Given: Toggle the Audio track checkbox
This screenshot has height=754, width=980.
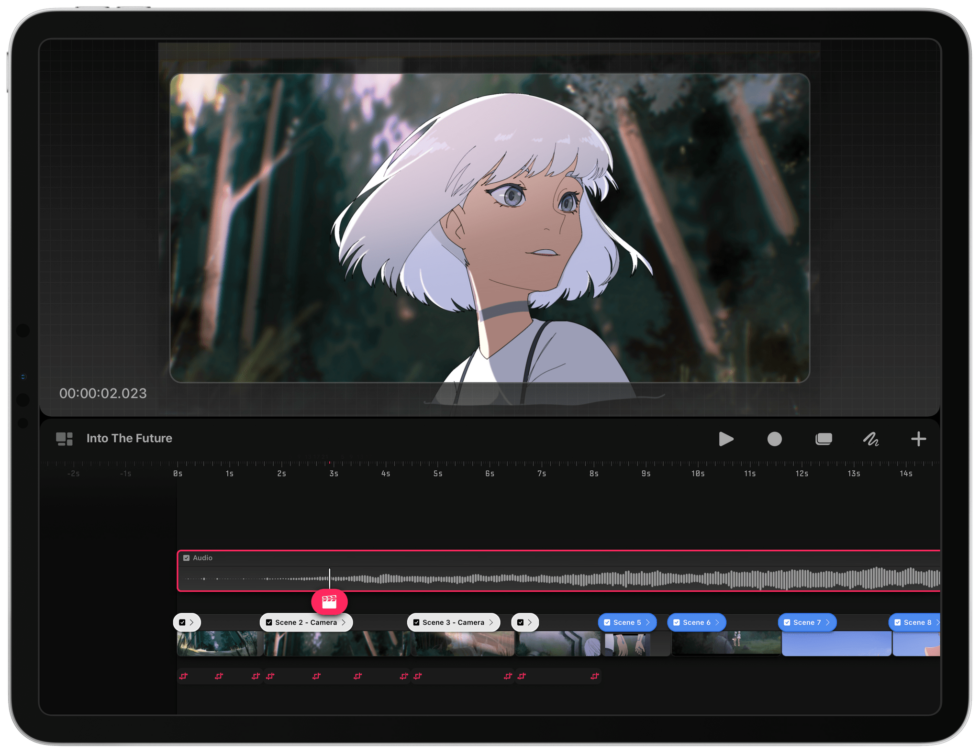Looking at the screenshot, I should [x=186, y=558].
